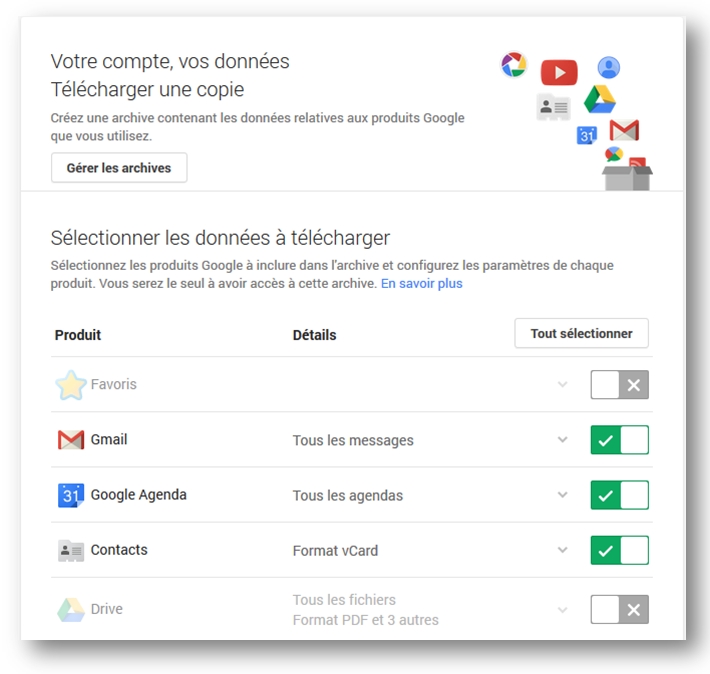Expand the Gmail details chevron
This screenshot has width=710, height=674.
[x=562, y=439]
